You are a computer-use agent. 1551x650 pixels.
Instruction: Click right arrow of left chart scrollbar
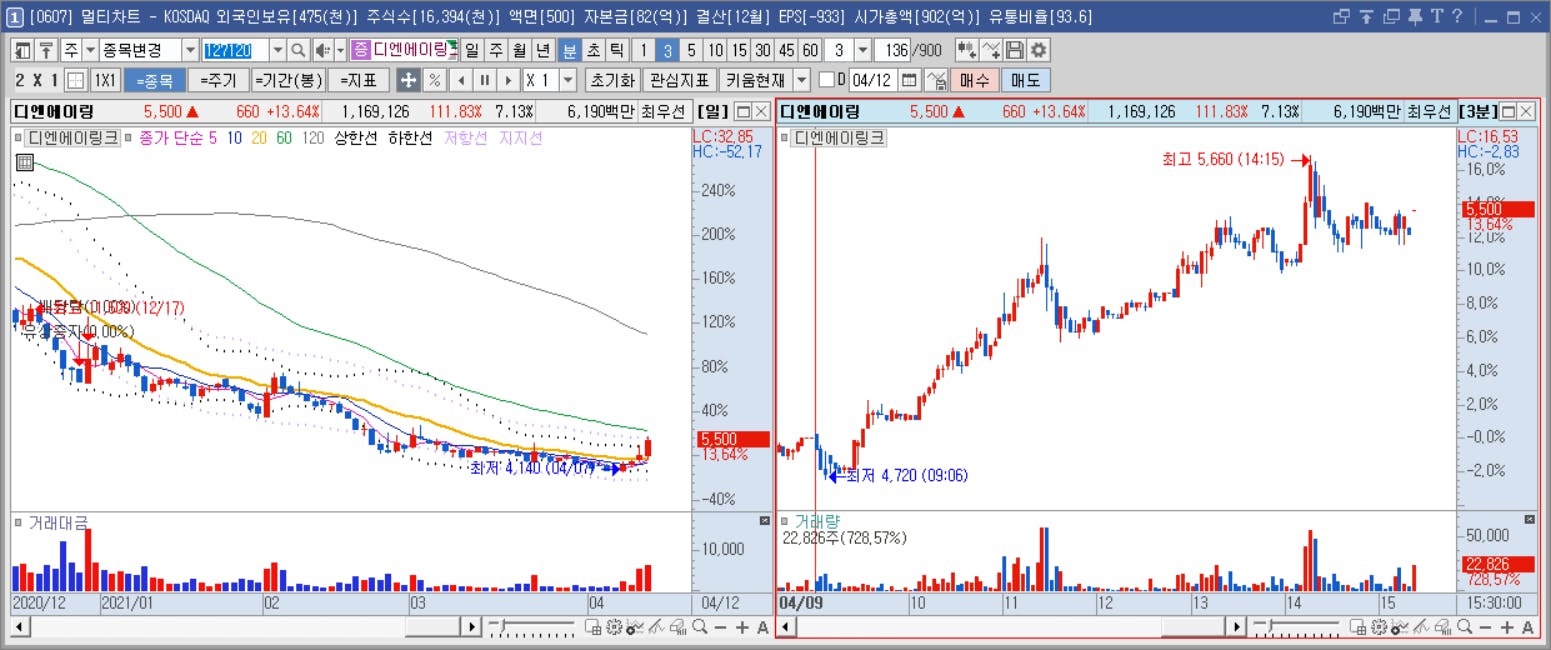pos(472,627)
